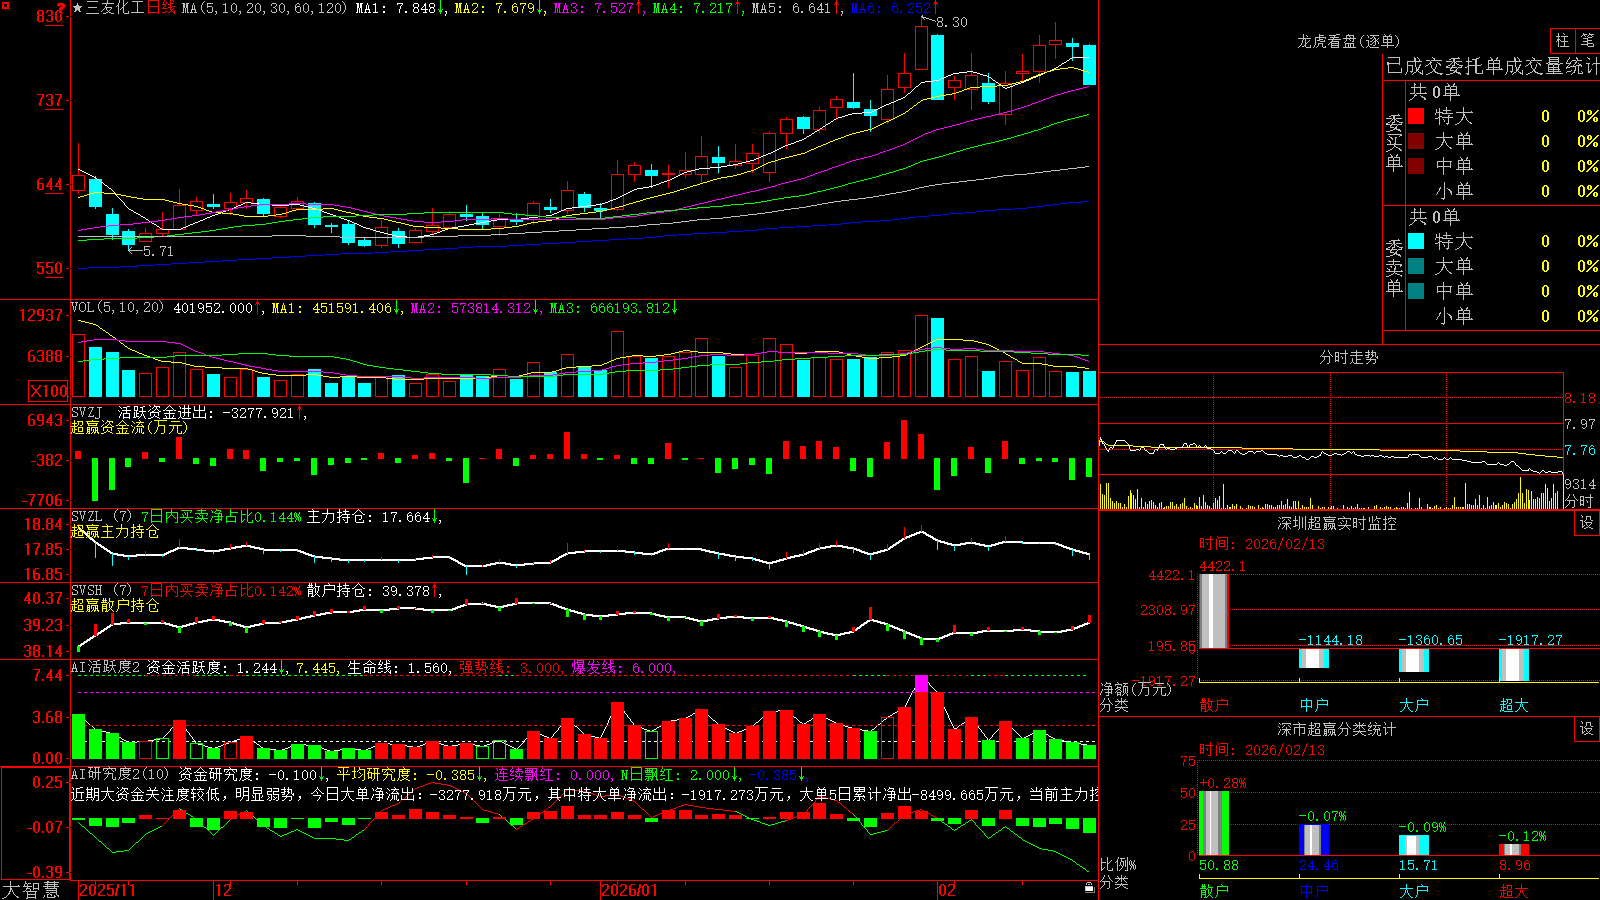The height and width of the screenshot is (900, 1600).
Task: Select the 分时走势 panel title
Action: coord(1349,357)
